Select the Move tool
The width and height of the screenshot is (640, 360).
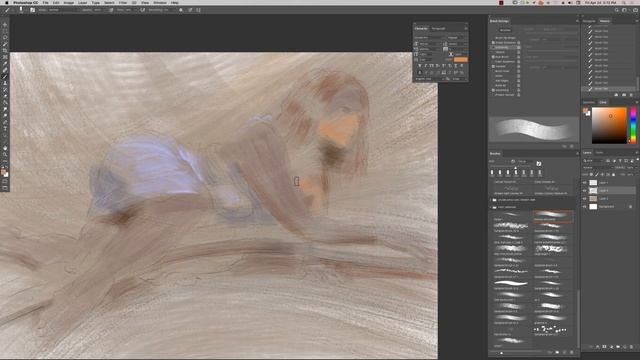(5, 24)
